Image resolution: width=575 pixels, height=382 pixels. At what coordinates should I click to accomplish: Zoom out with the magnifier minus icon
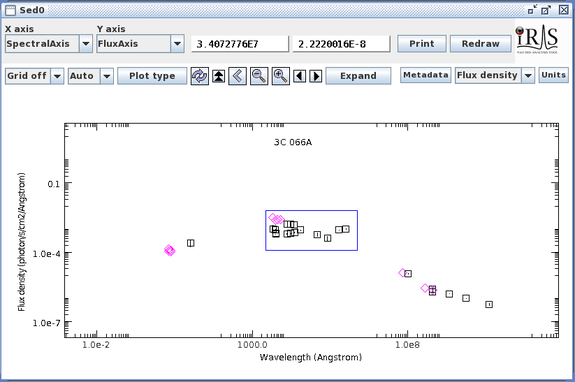pos(259,76)
